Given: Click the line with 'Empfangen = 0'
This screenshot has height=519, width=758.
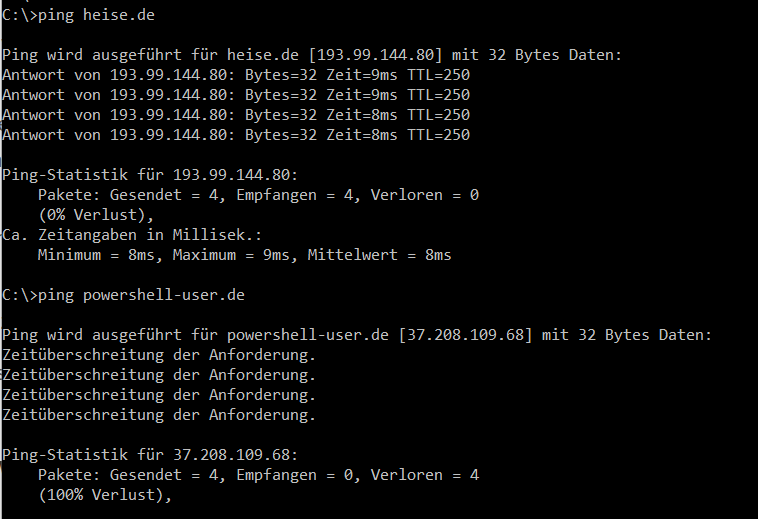Looking at the screenshot, I should click(258, 475).
